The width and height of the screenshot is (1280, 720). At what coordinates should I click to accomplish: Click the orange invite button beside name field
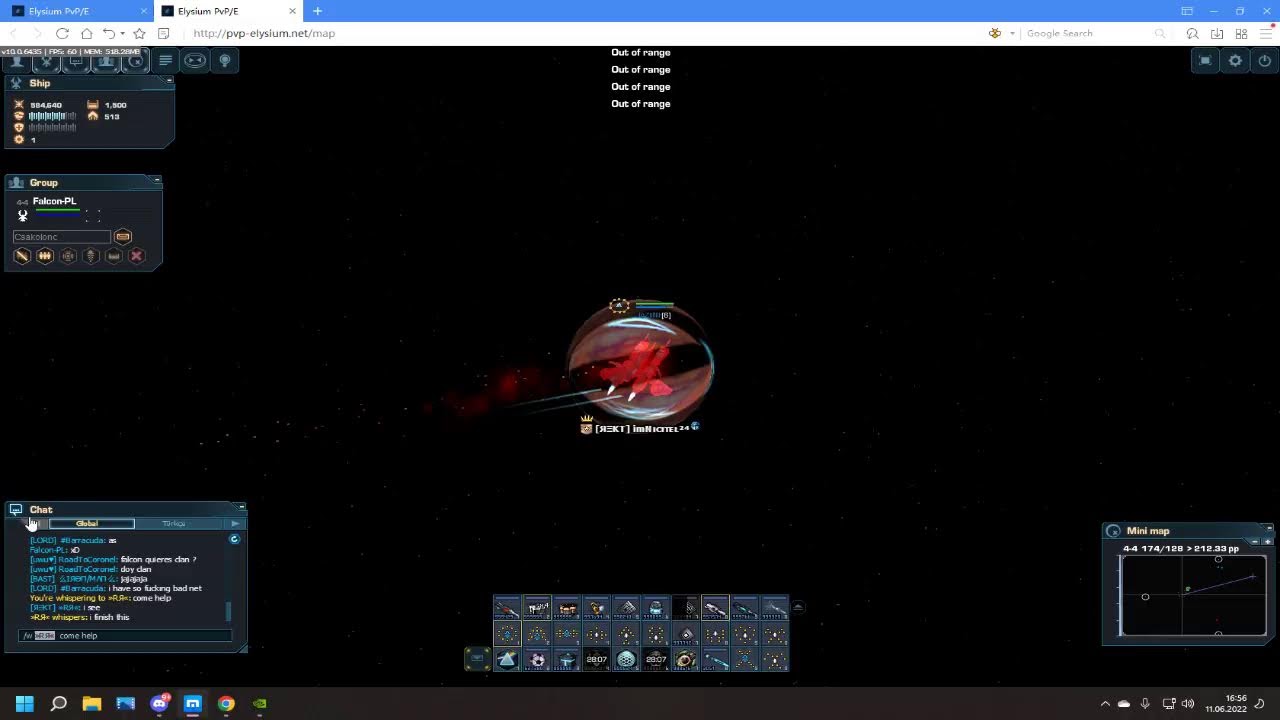click(123, 237)
